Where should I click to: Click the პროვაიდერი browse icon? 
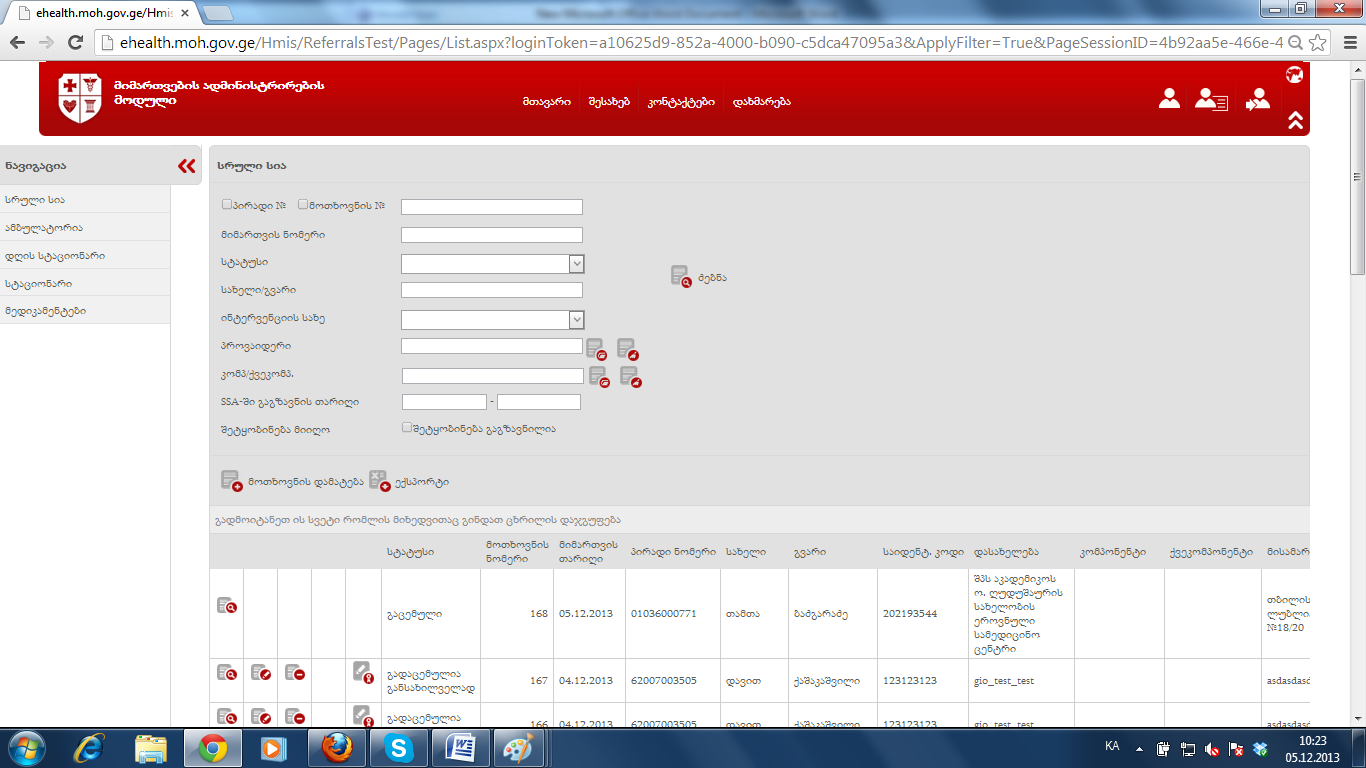pos(596,348)
